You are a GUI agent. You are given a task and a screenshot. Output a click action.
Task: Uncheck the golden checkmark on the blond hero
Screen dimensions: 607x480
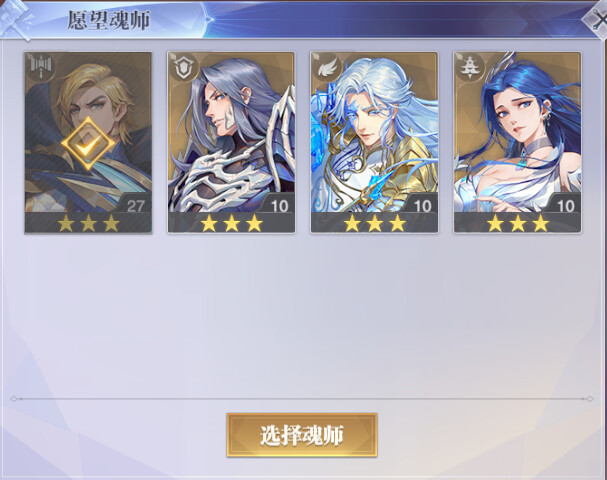pos(88,144)
